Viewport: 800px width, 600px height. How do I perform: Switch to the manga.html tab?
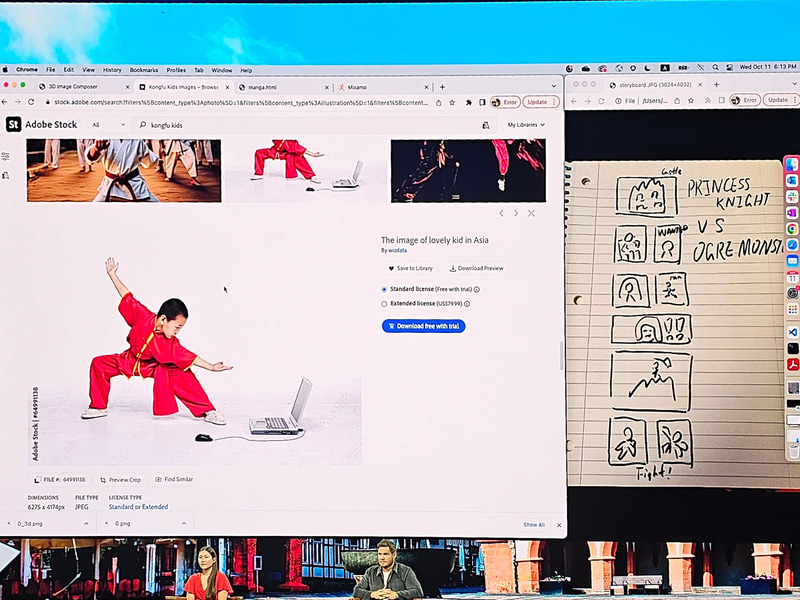pyautogui.click(x=283, y=87)
